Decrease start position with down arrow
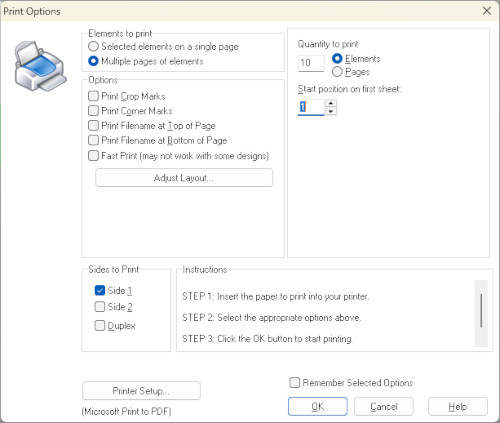Image resolution: width=500 pixels, height=423 pixels. pyautogui.click(x=331, y=111)
